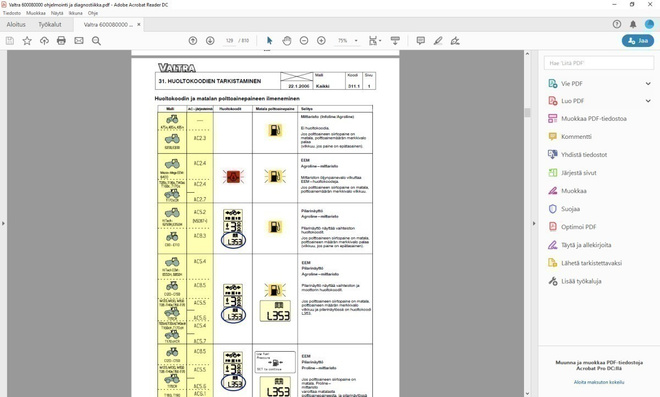Image resolution: width=660 pixels, height=397 pixels.
Task: Go to the next page arrow
Action: (210, 41)
